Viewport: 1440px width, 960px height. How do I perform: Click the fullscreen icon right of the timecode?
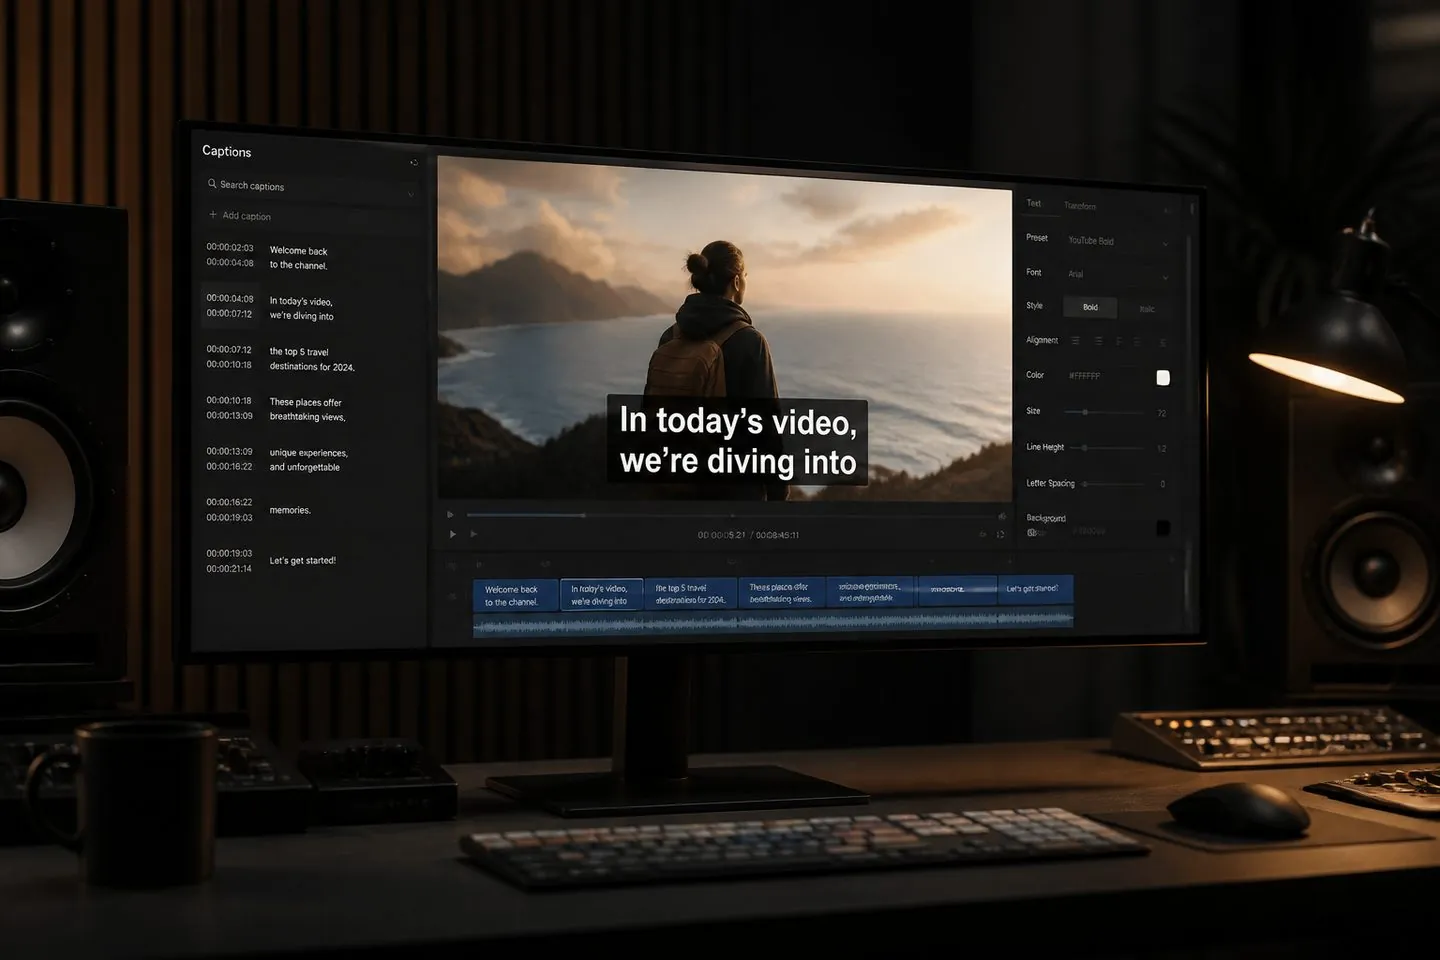pyautogui.click(x=1000, y=534)
